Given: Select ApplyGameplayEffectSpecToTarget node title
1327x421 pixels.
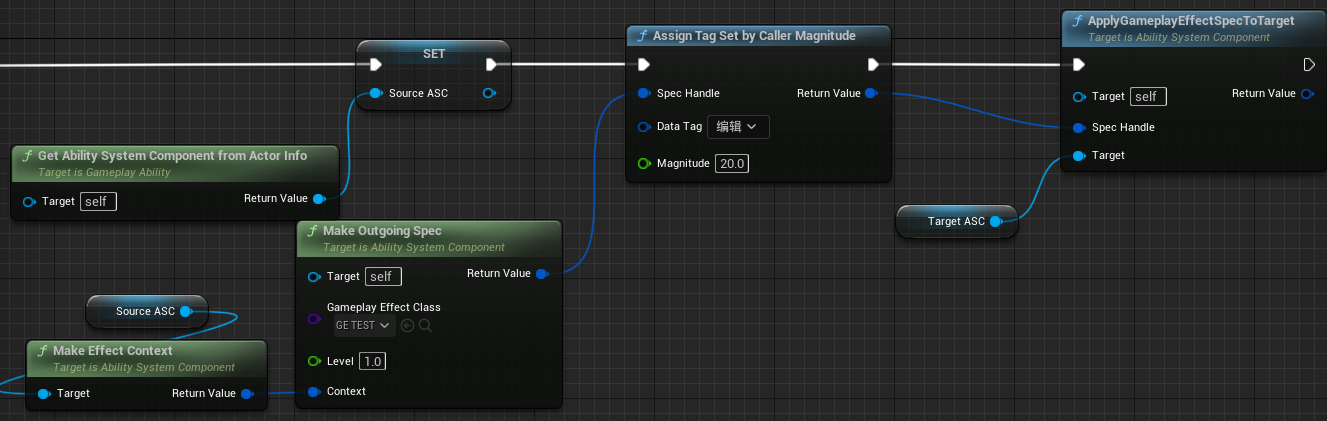Looking at the screenshot, I should pos(1190,20).
